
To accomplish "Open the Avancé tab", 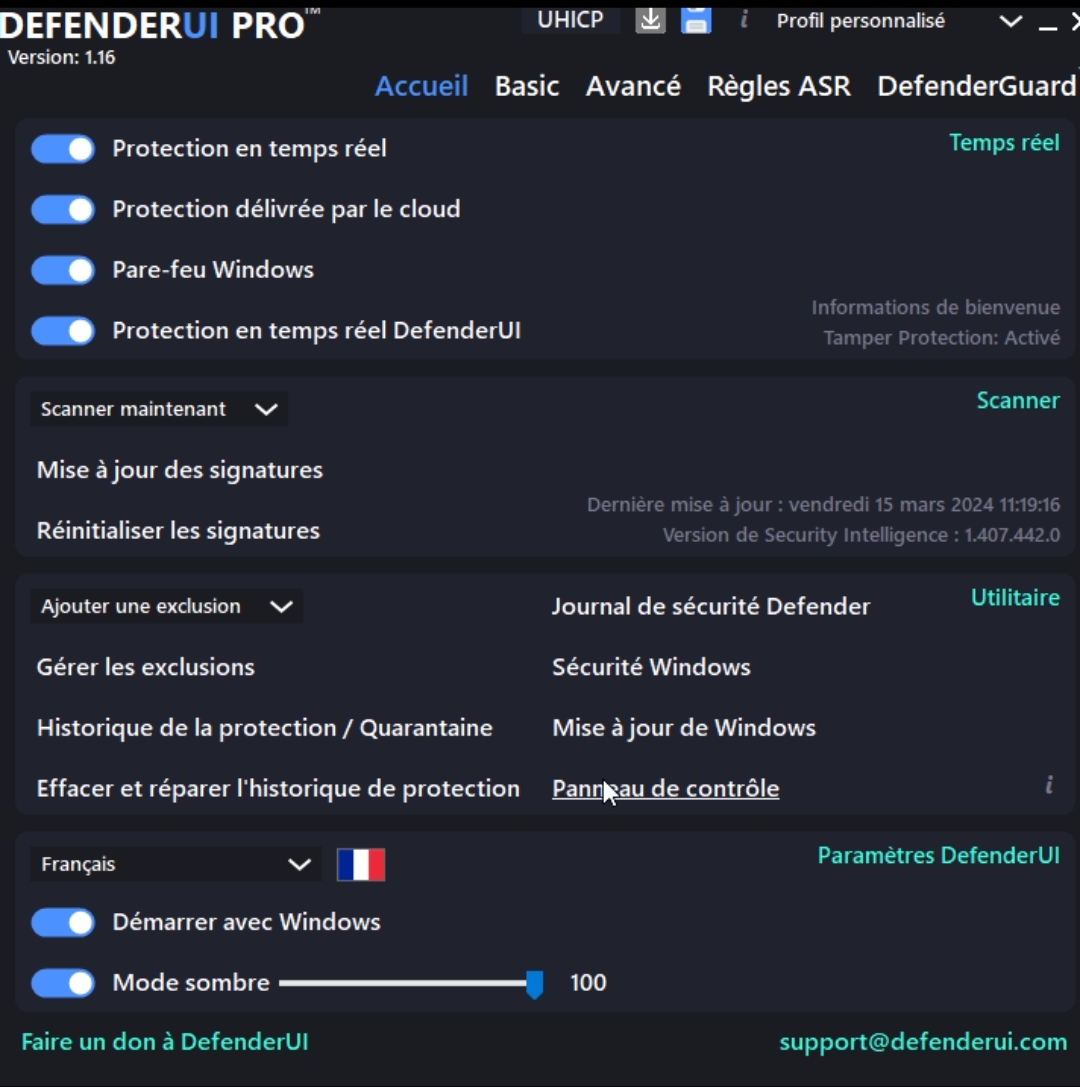I will point(633,86).
